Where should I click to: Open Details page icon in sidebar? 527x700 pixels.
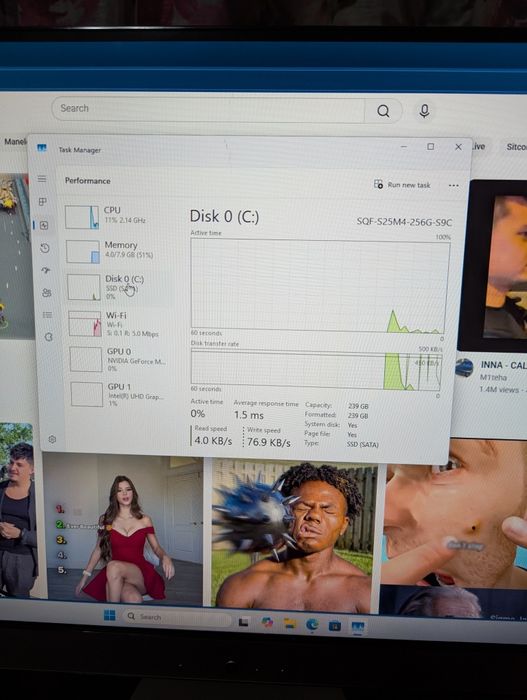pos(47,315)
